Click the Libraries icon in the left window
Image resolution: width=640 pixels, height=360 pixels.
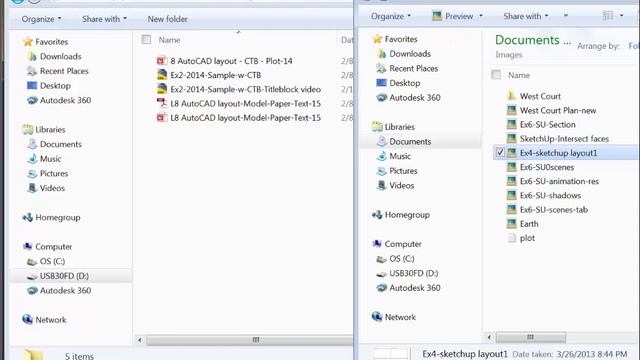coord(28,129)
